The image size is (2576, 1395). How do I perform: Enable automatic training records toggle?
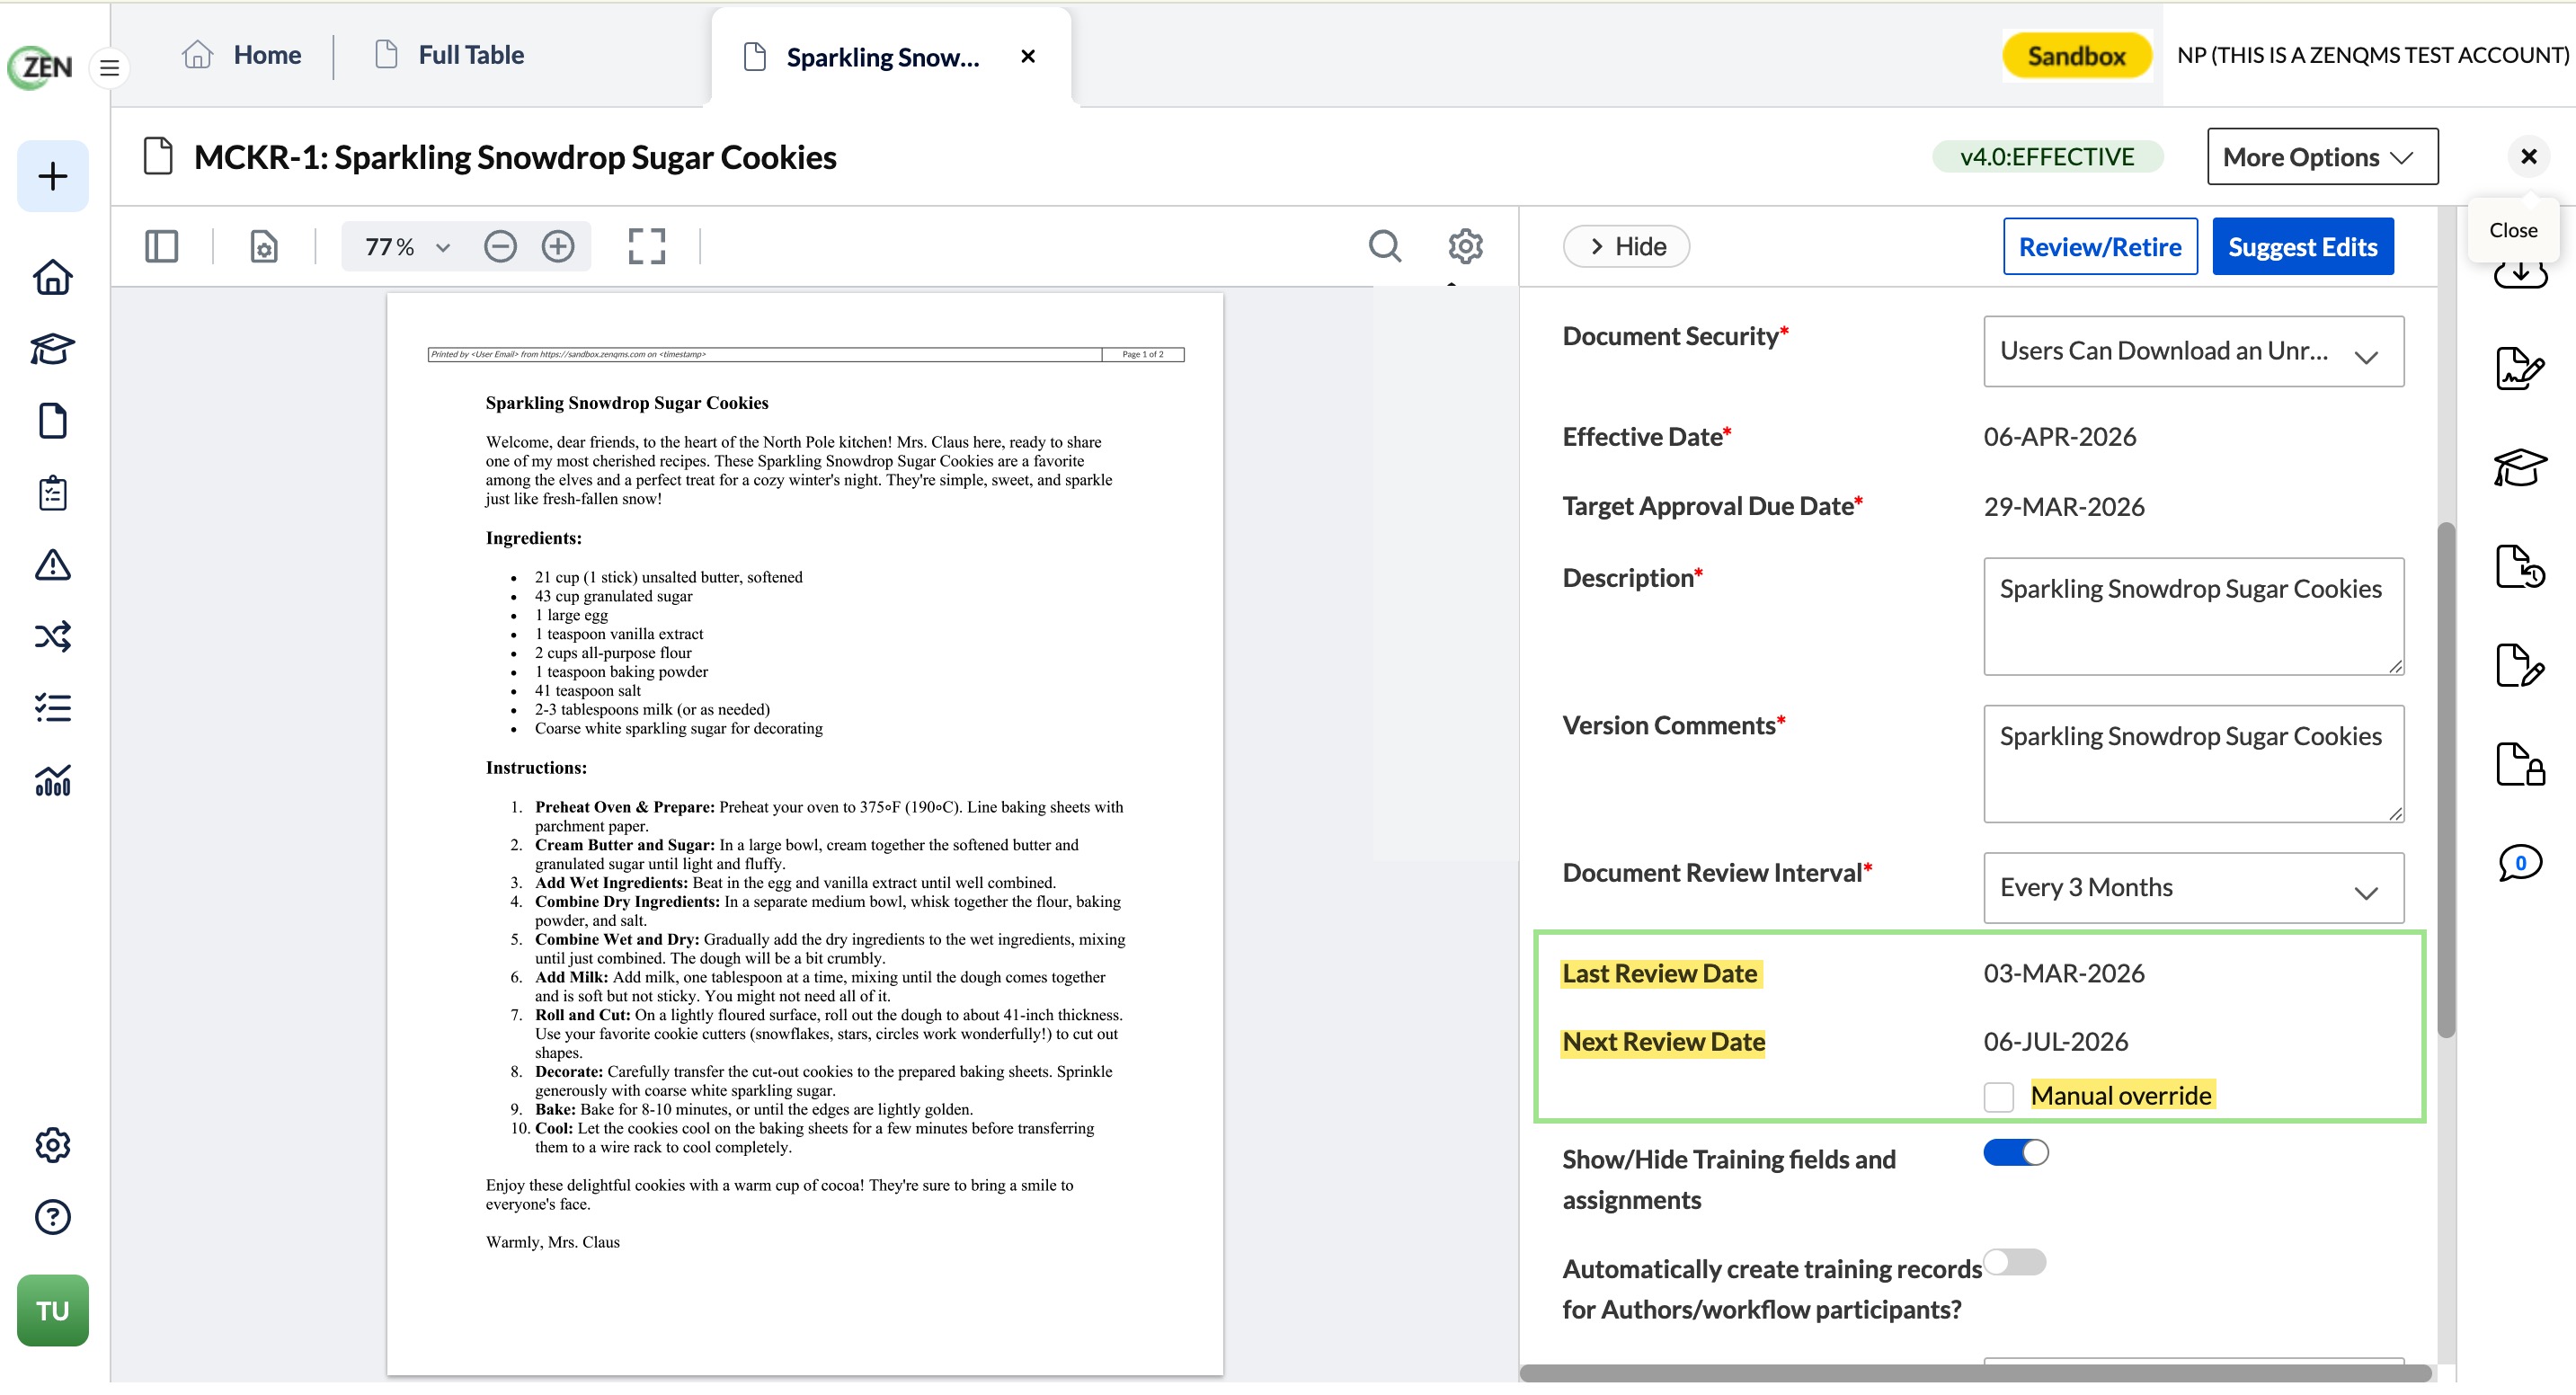[2016, 1262]
